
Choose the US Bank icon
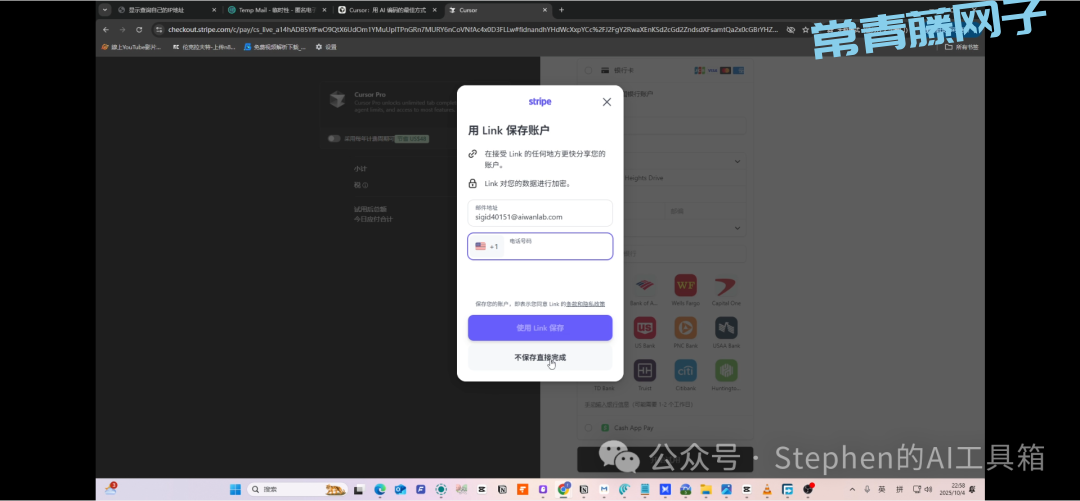[x=645, y=327]
